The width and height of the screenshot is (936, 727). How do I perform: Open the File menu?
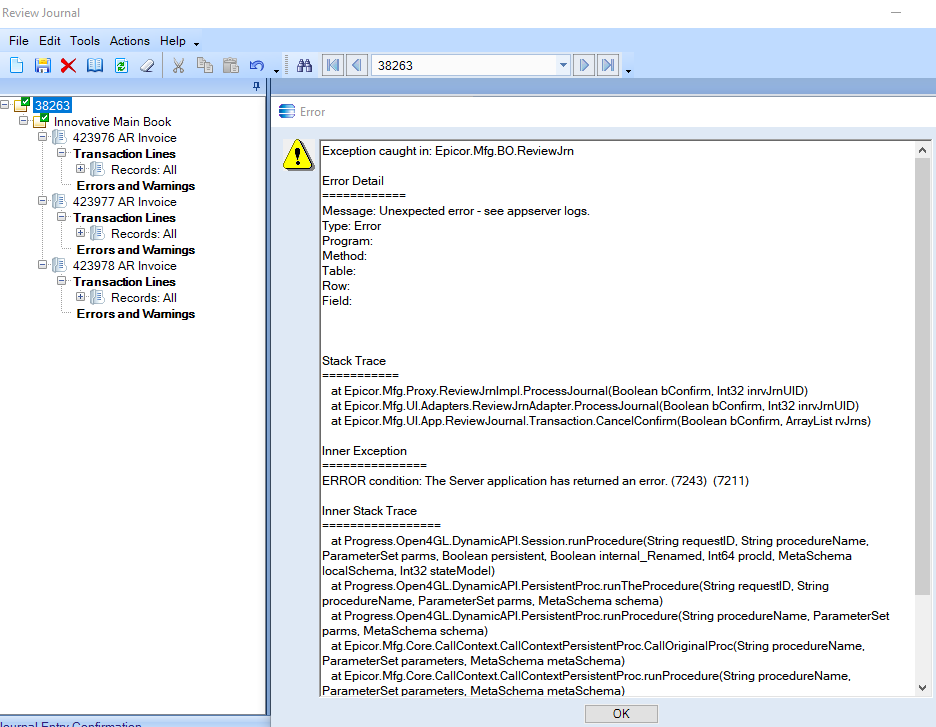[19, 41]
